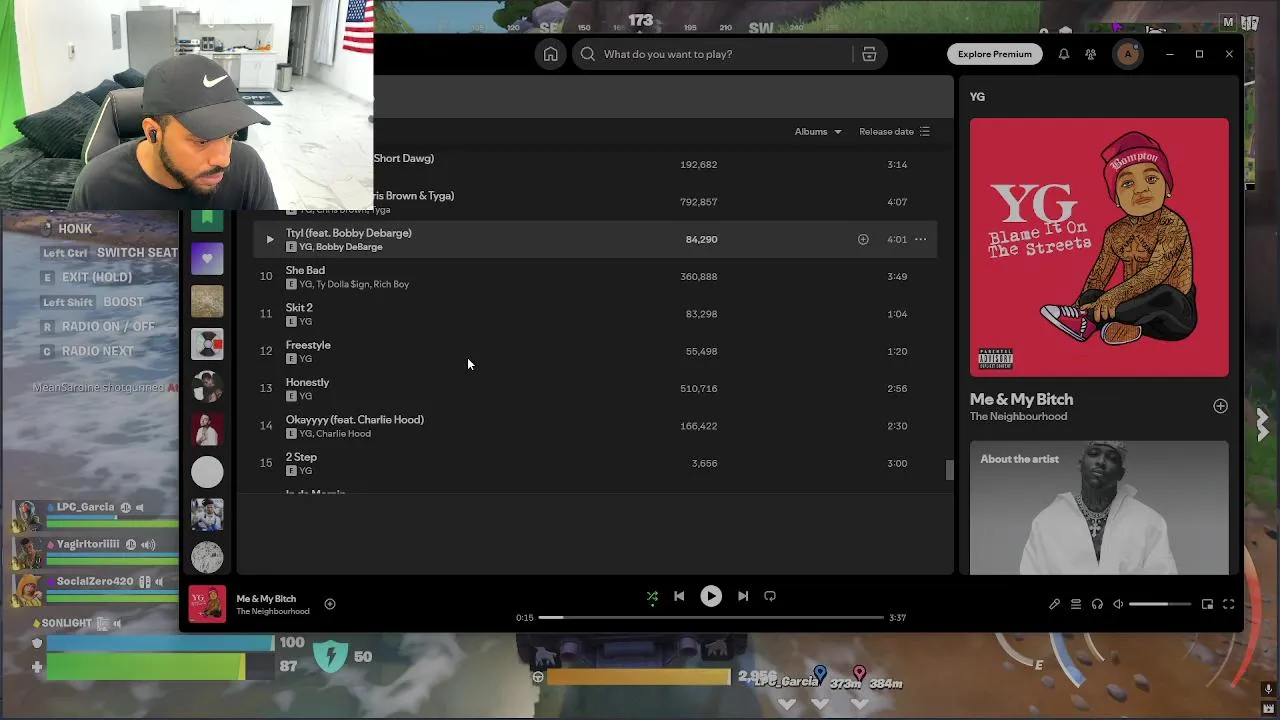Click the tracklist vertical scrollbar

950,469
